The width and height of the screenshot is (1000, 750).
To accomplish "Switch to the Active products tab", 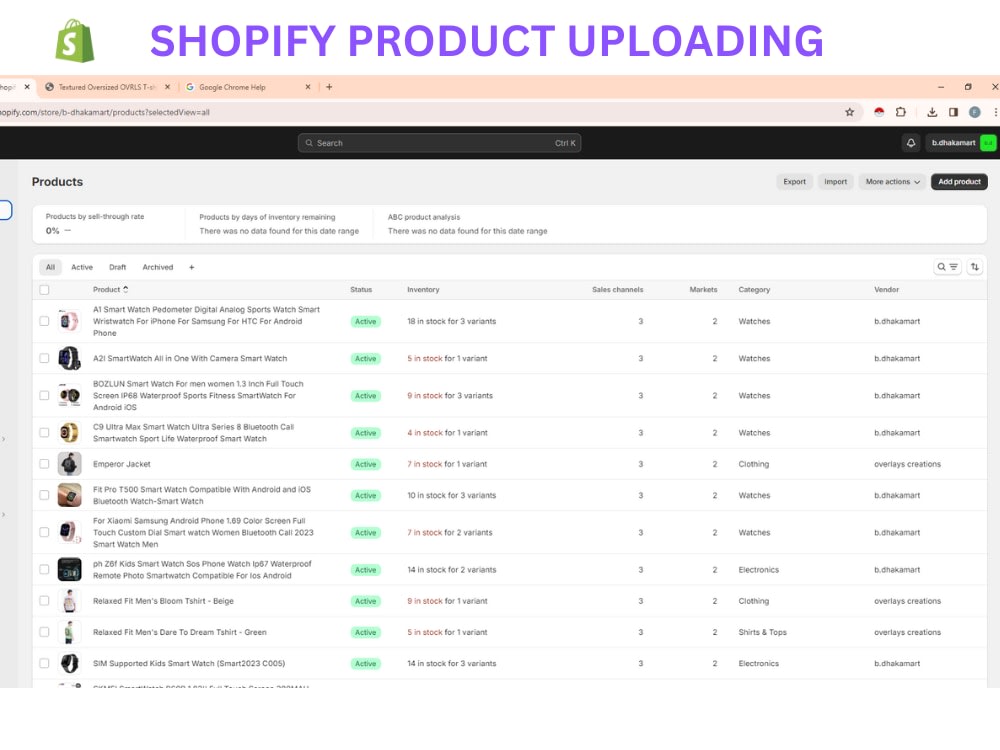I will [82, 267].
